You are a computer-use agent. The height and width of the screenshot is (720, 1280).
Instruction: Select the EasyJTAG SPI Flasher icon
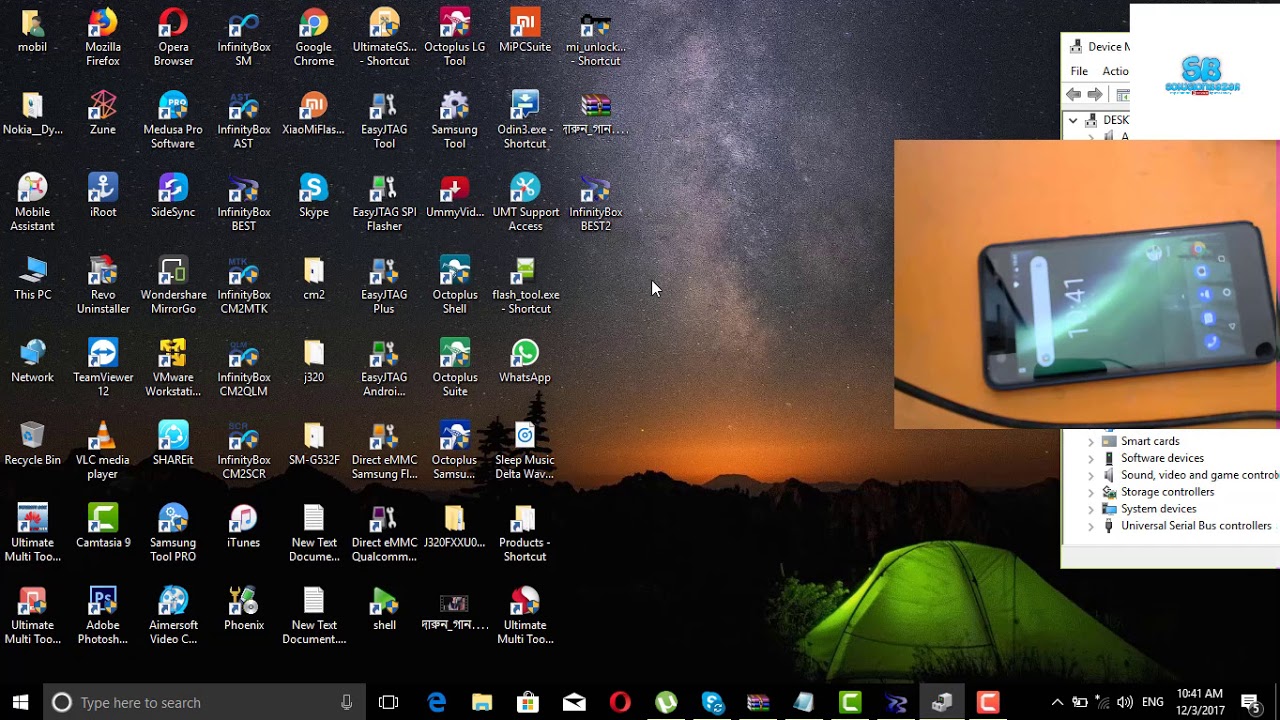click(x=384, y=204)
